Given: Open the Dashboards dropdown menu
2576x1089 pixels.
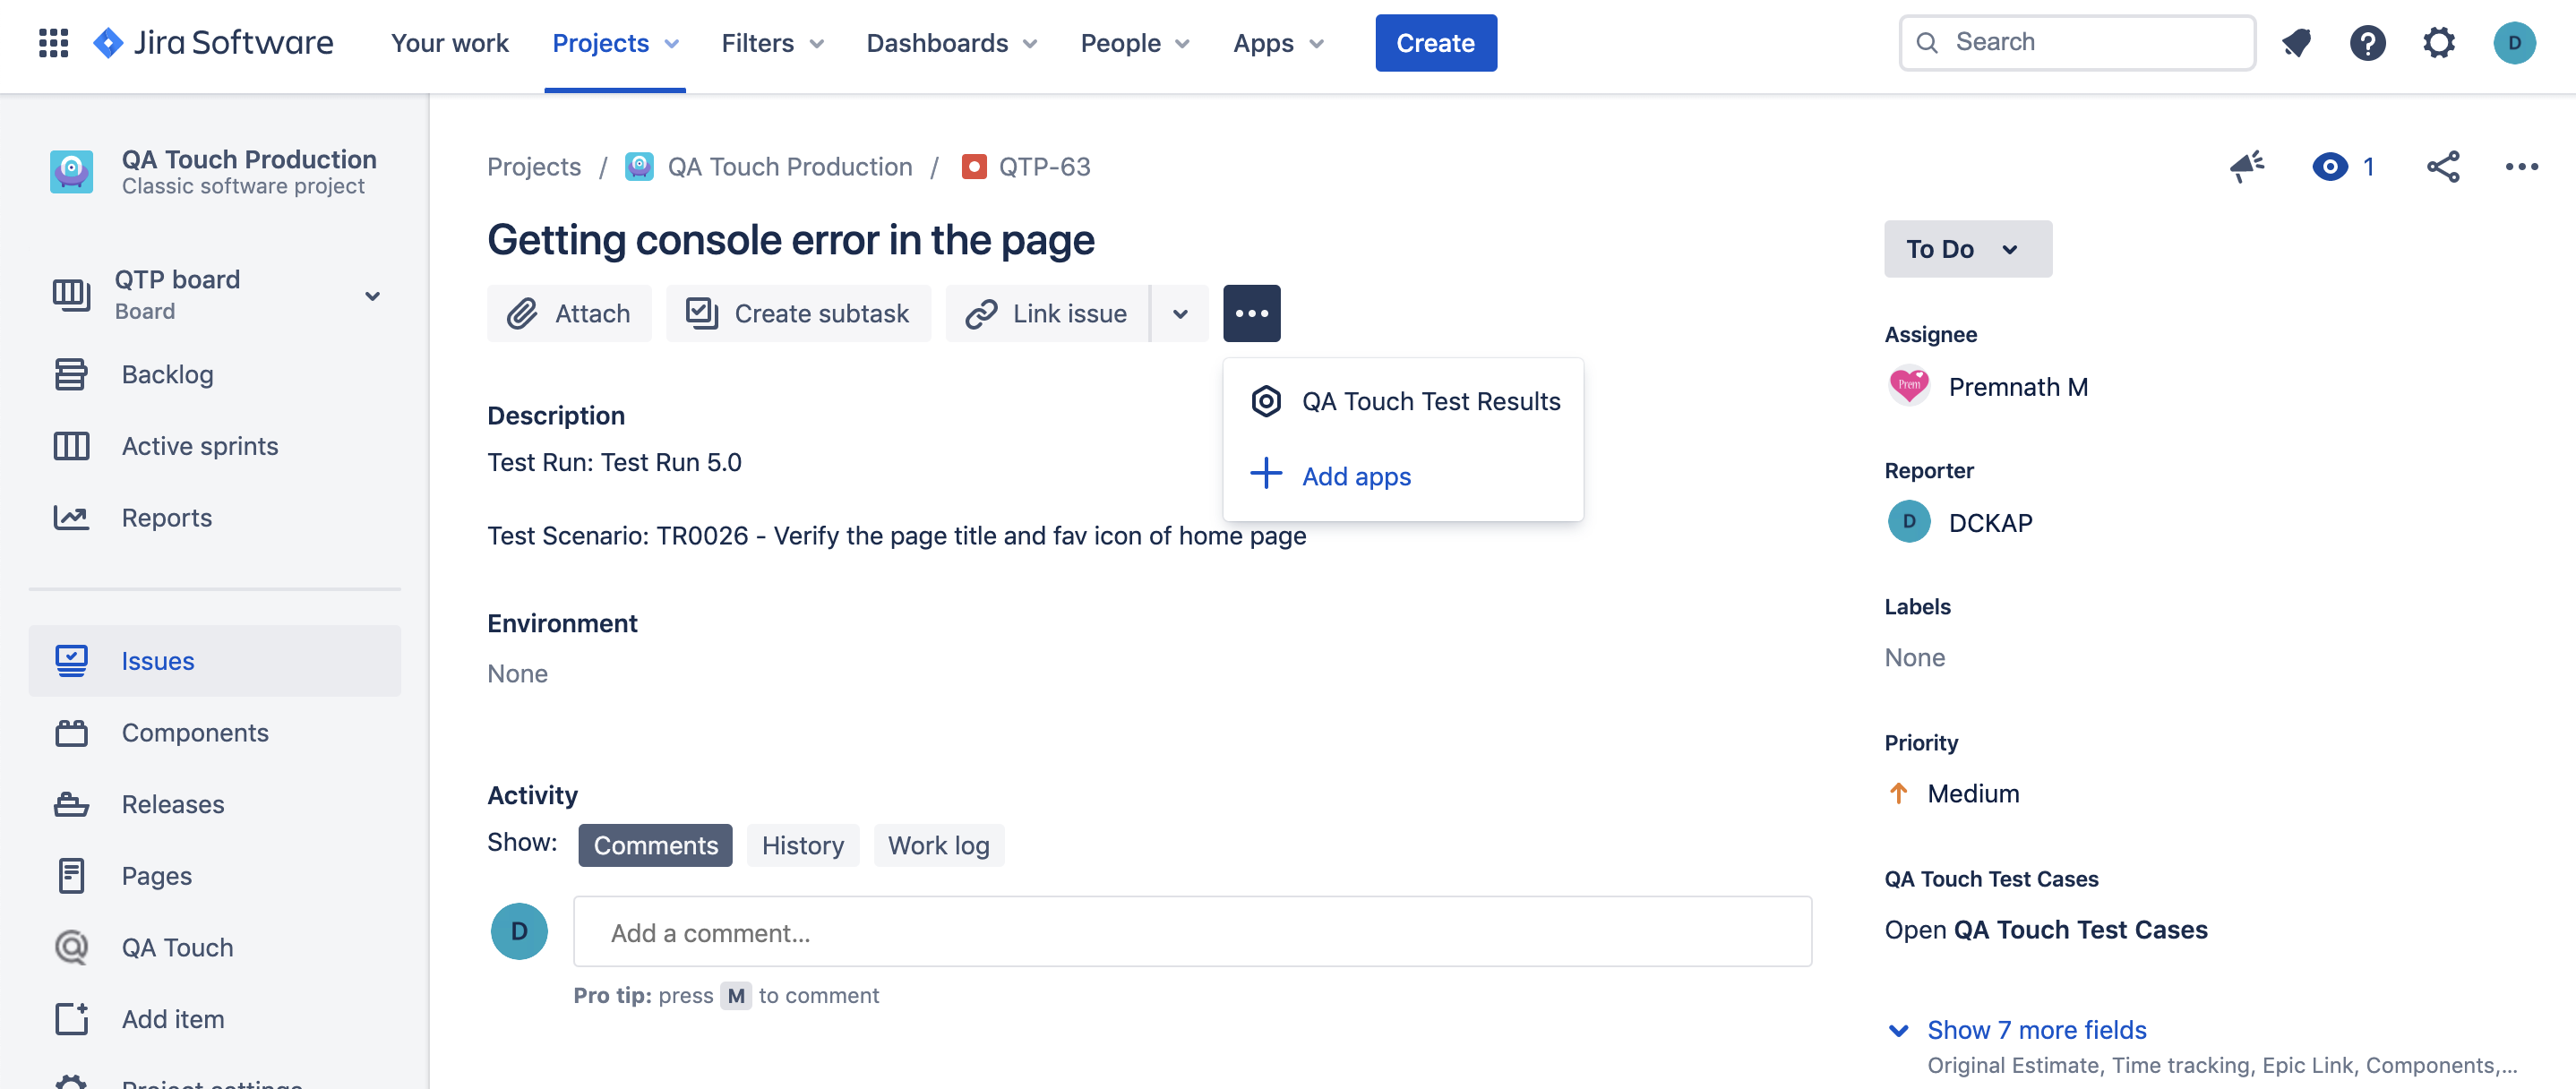Looking at the screenshot, I should [x=951, y=43].
